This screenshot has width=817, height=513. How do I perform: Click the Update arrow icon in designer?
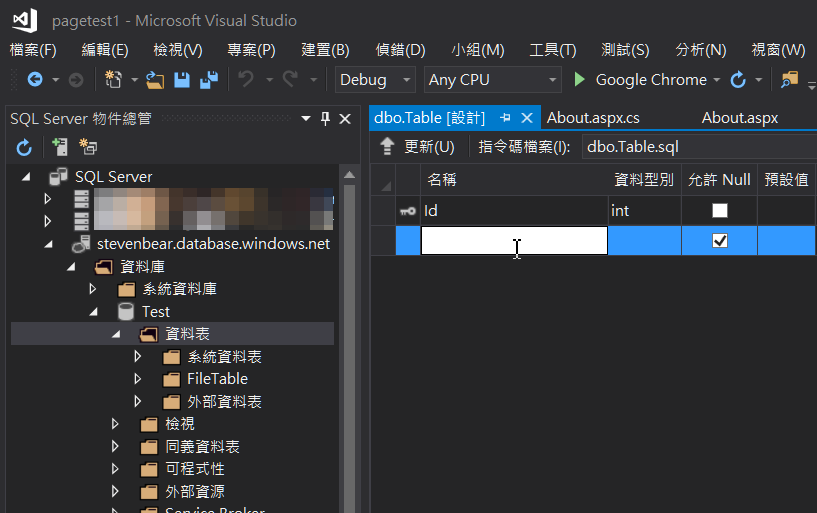point(387,147)
